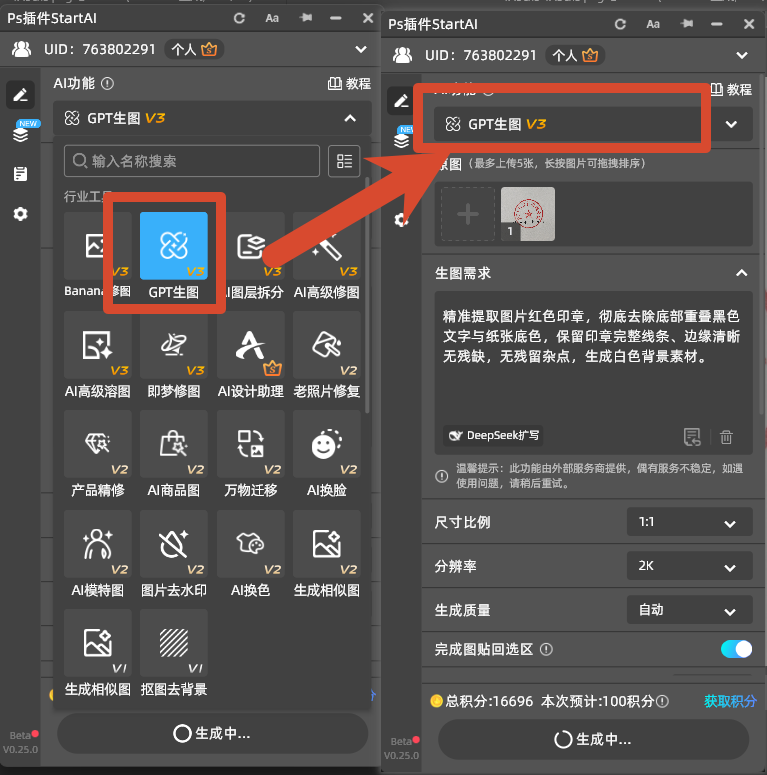Open 教程 tutorial in right panel
Viewport: 767px width, 775px height.
pyautogui.click(x=731, y=89)
